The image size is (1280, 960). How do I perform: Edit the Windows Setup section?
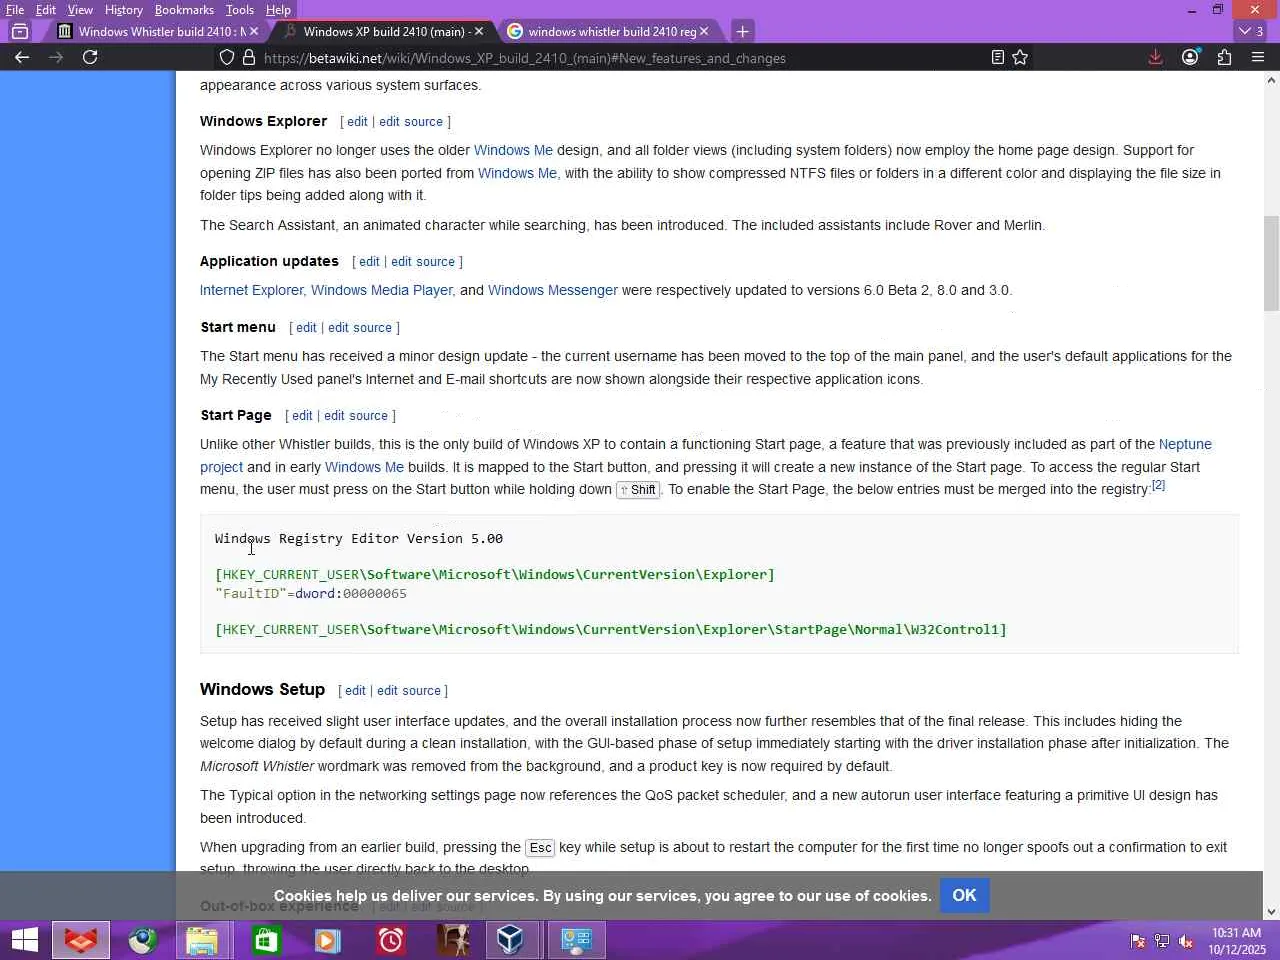click(355, 691)
